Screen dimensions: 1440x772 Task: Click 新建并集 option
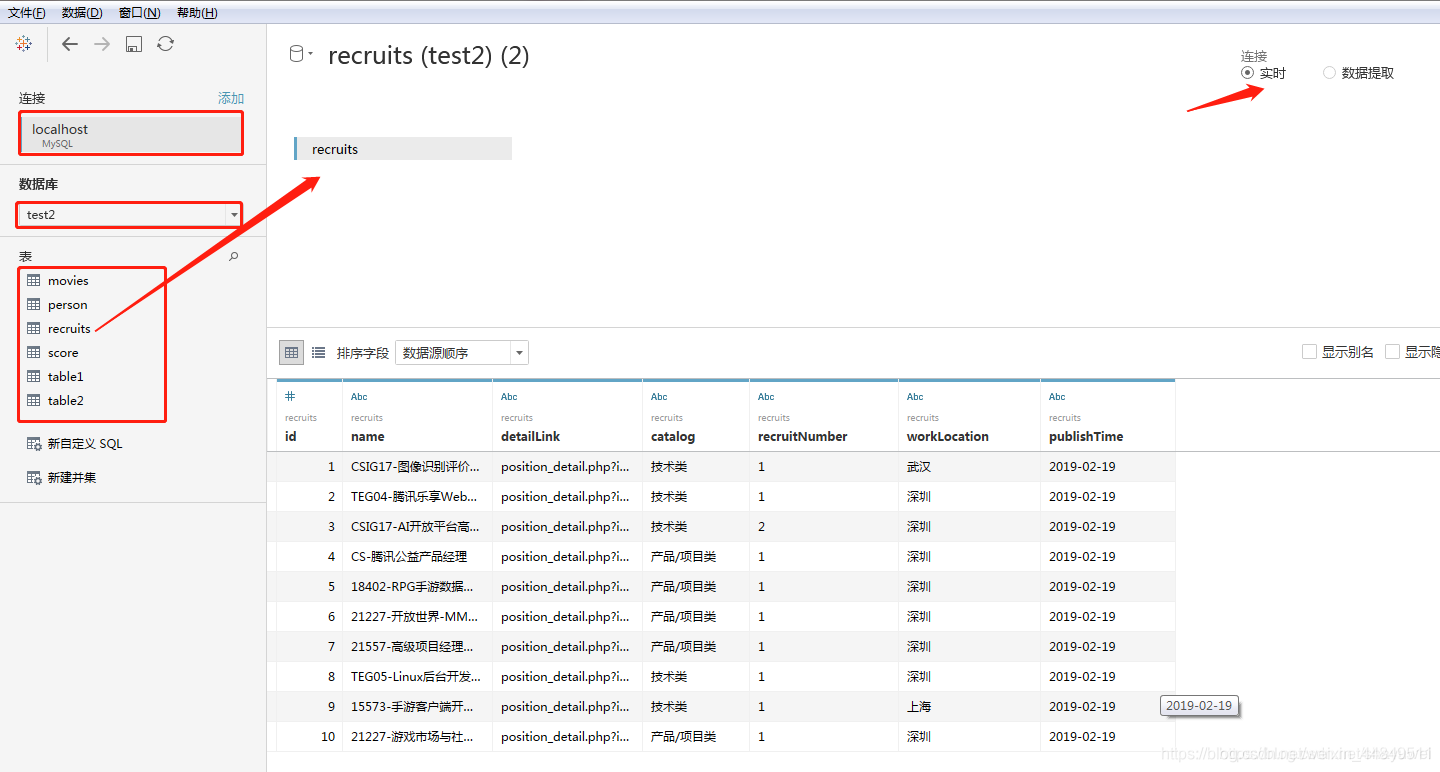tap(72, 478)
